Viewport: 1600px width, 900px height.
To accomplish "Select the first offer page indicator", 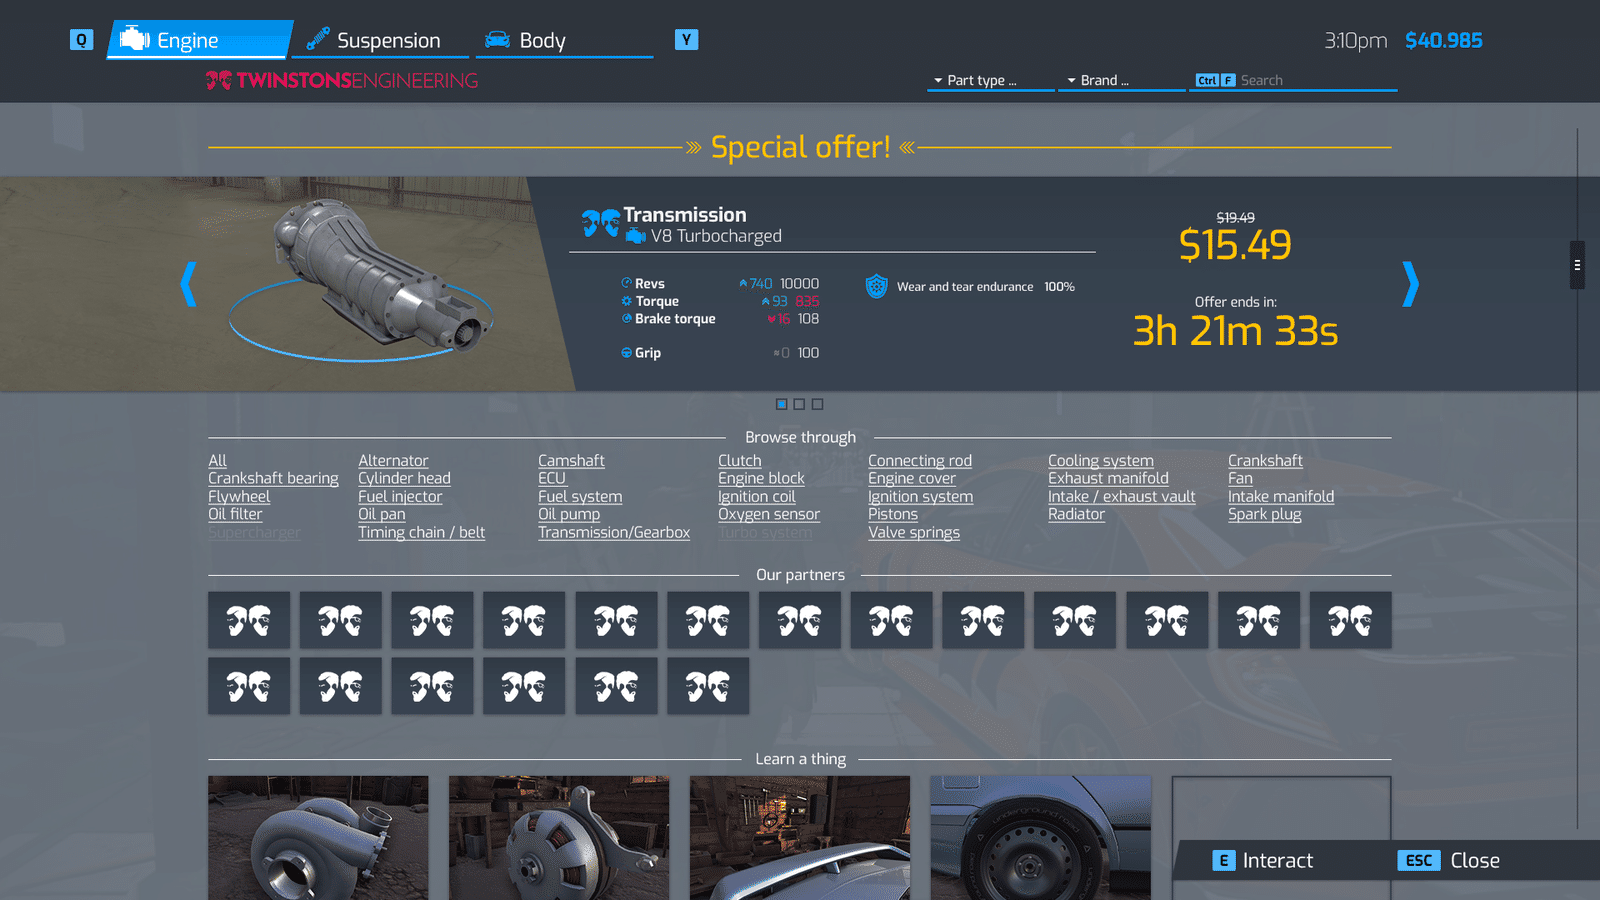I will coord(782,404).
